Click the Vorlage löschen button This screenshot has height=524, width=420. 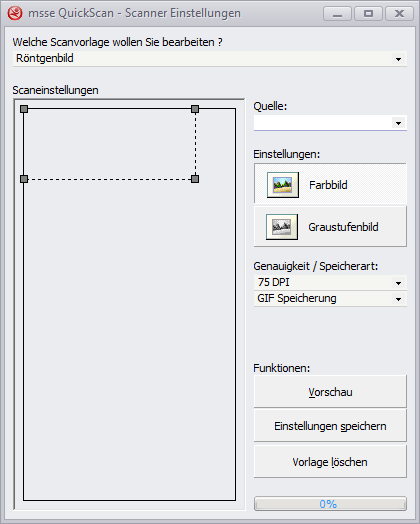pos(330,462)
